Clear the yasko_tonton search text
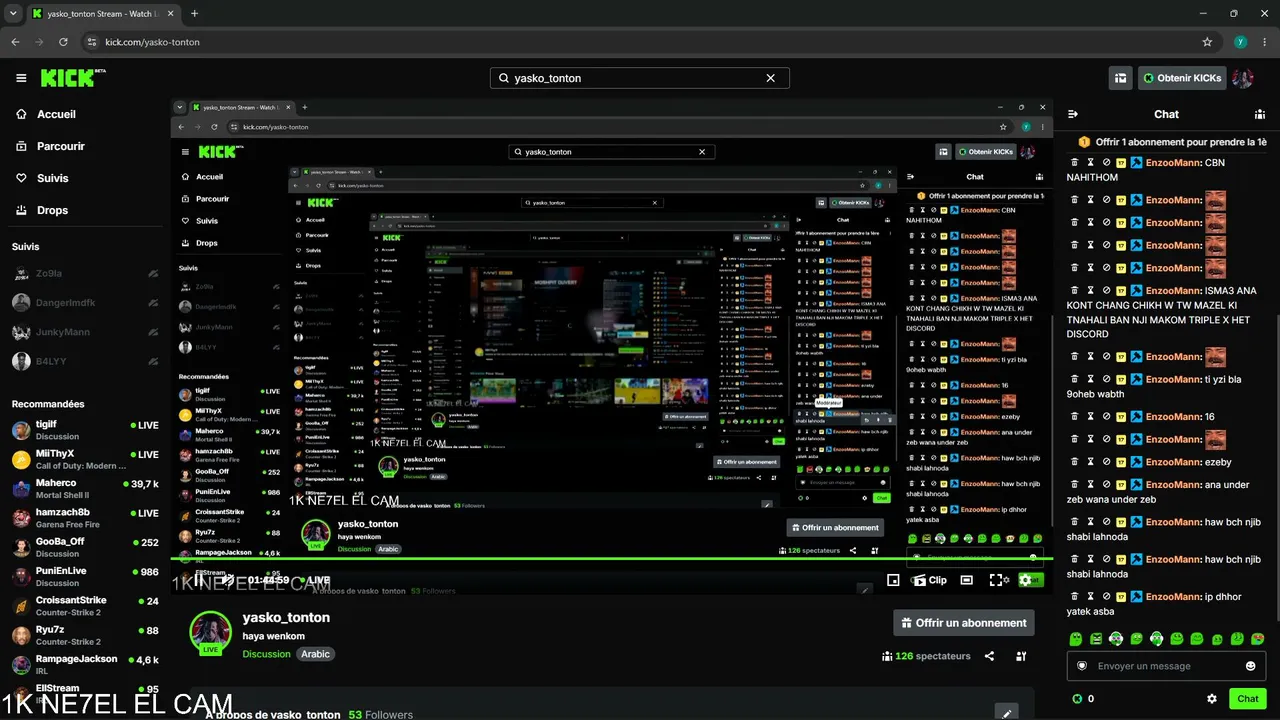The width and height of the screenshot is (1280, 720). [x=771, y=78]
